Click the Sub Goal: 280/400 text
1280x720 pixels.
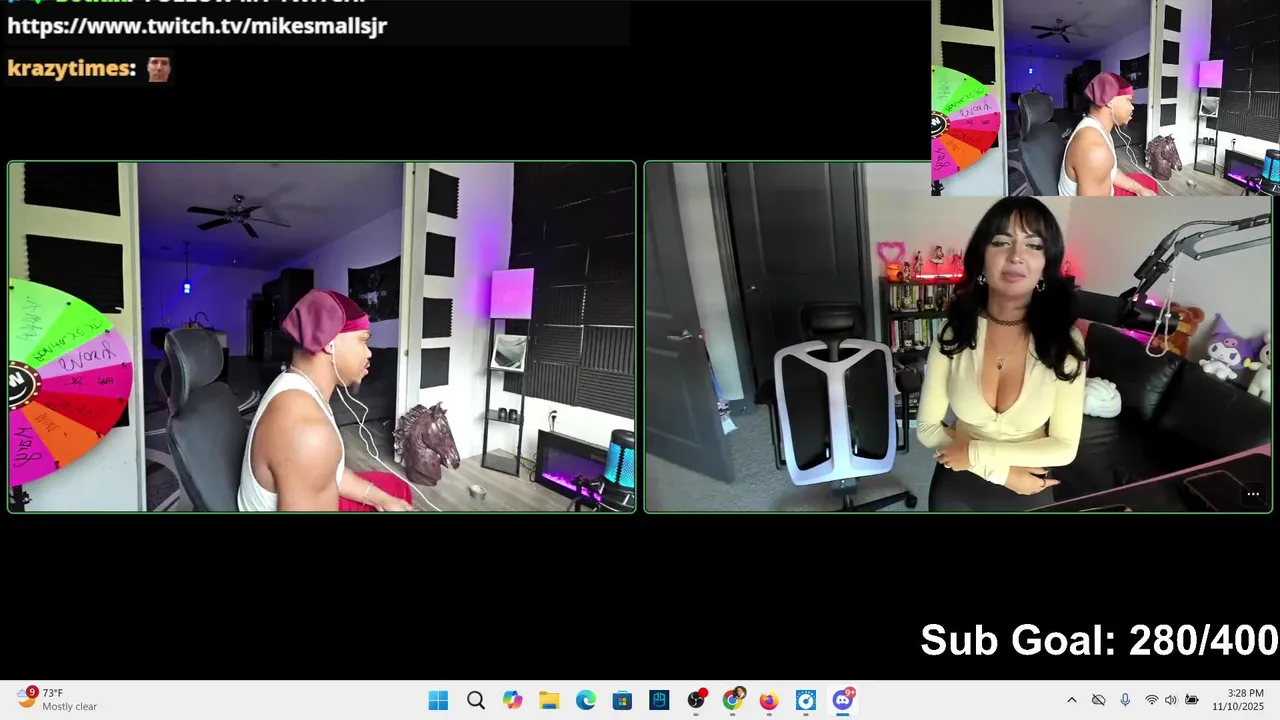[1099, 640]
